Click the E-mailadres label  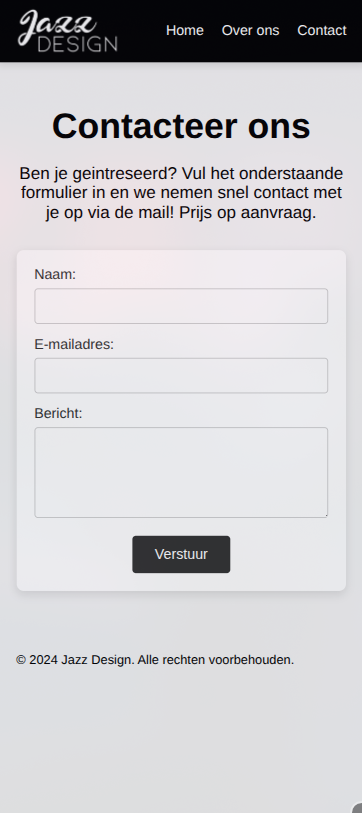pos(74,344)
